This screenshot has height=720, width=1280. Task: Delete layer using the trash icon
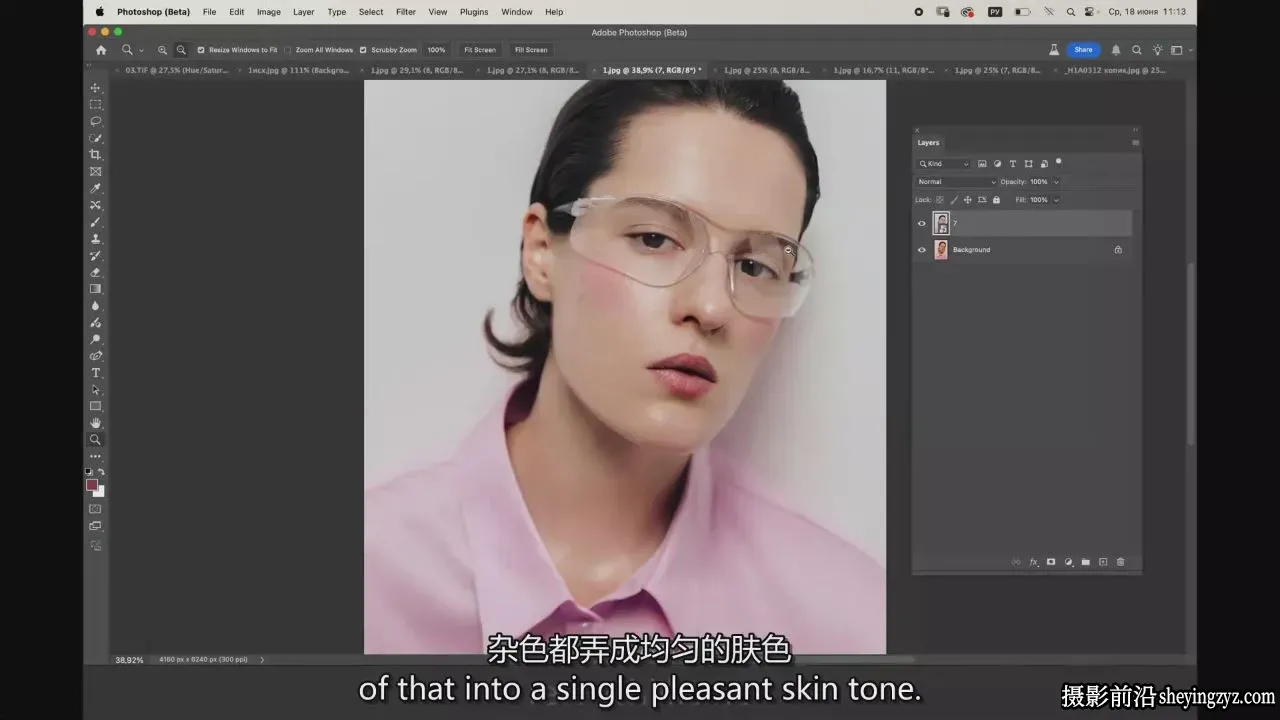click(1120, 562)
